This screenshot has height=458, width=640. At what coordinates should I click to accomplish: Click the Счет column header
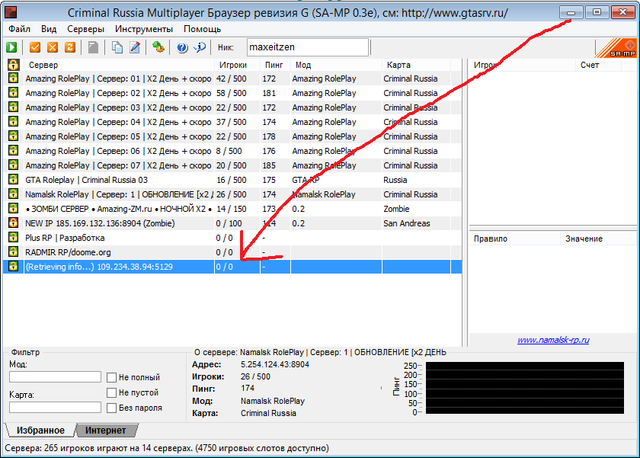coord(598,65)
